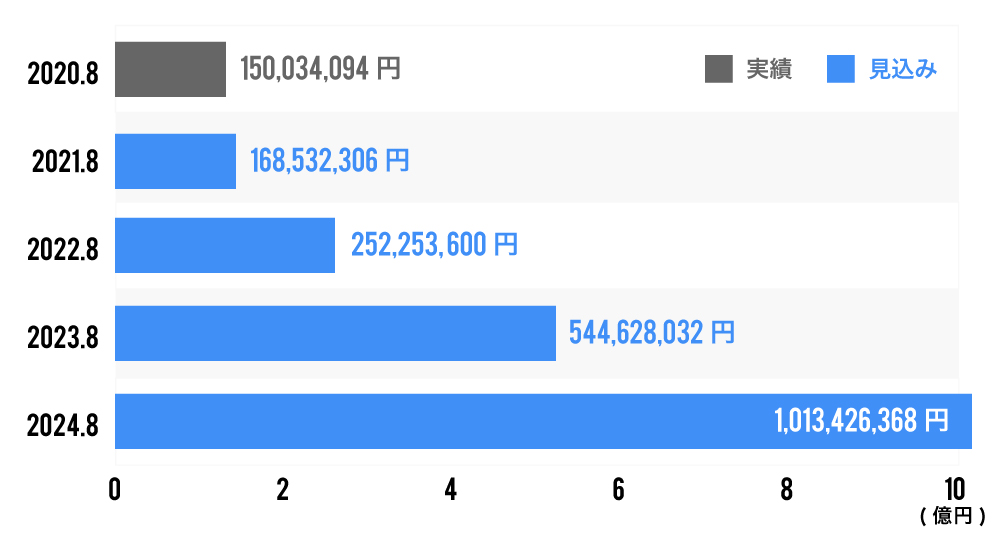Click the axis tick labeled 8

tap(787, 490)
